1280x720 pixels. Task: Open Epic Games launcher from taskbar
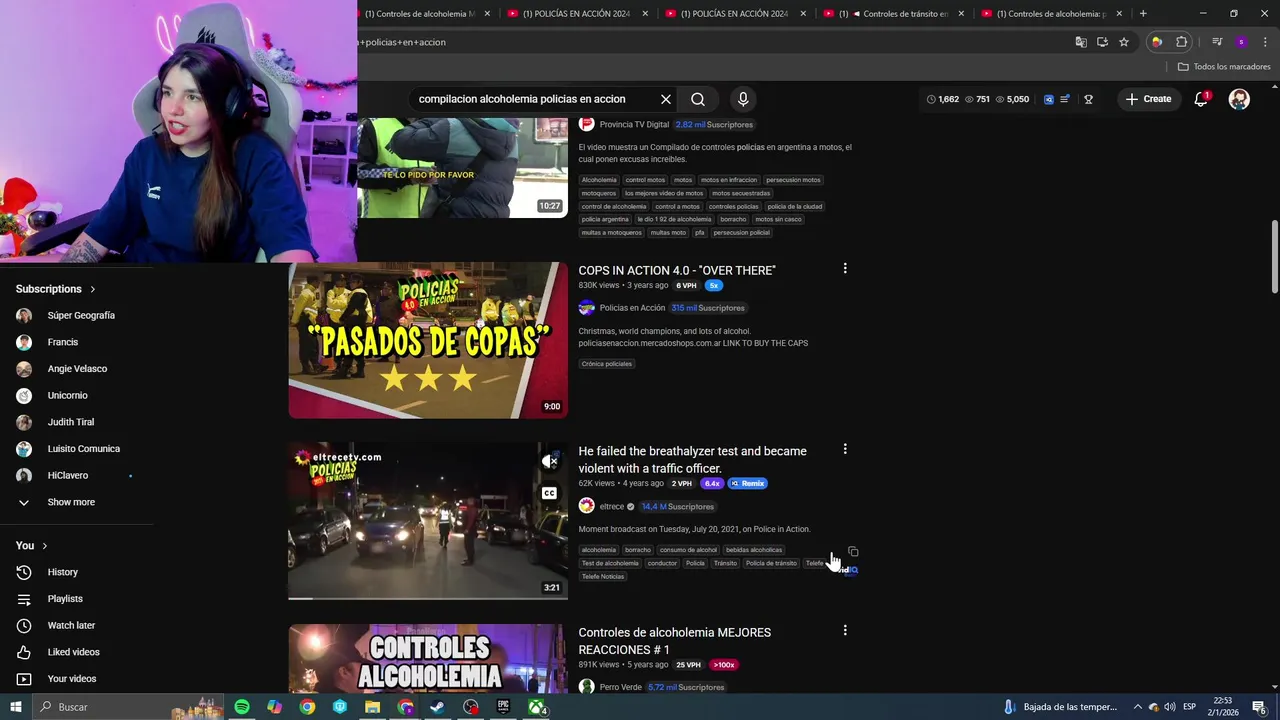[503, 707]
